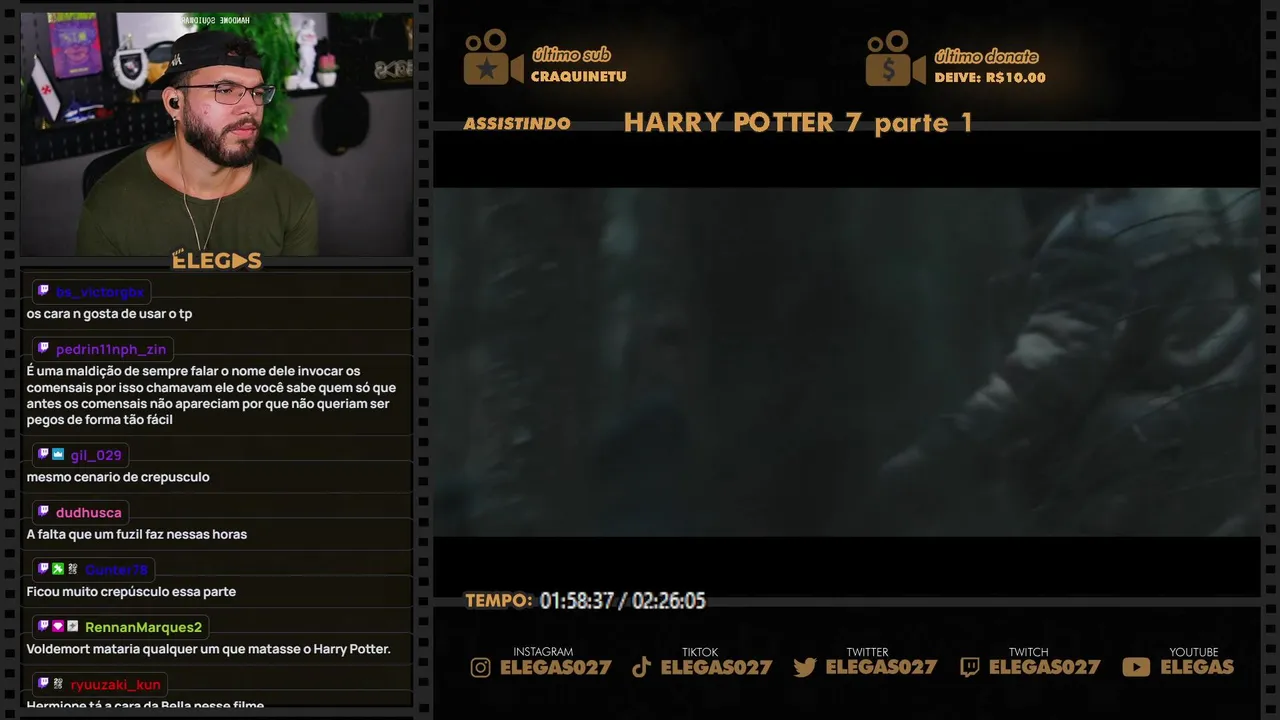
Task: Click the TIKTOK label above the handle
Action: [700, 652]
